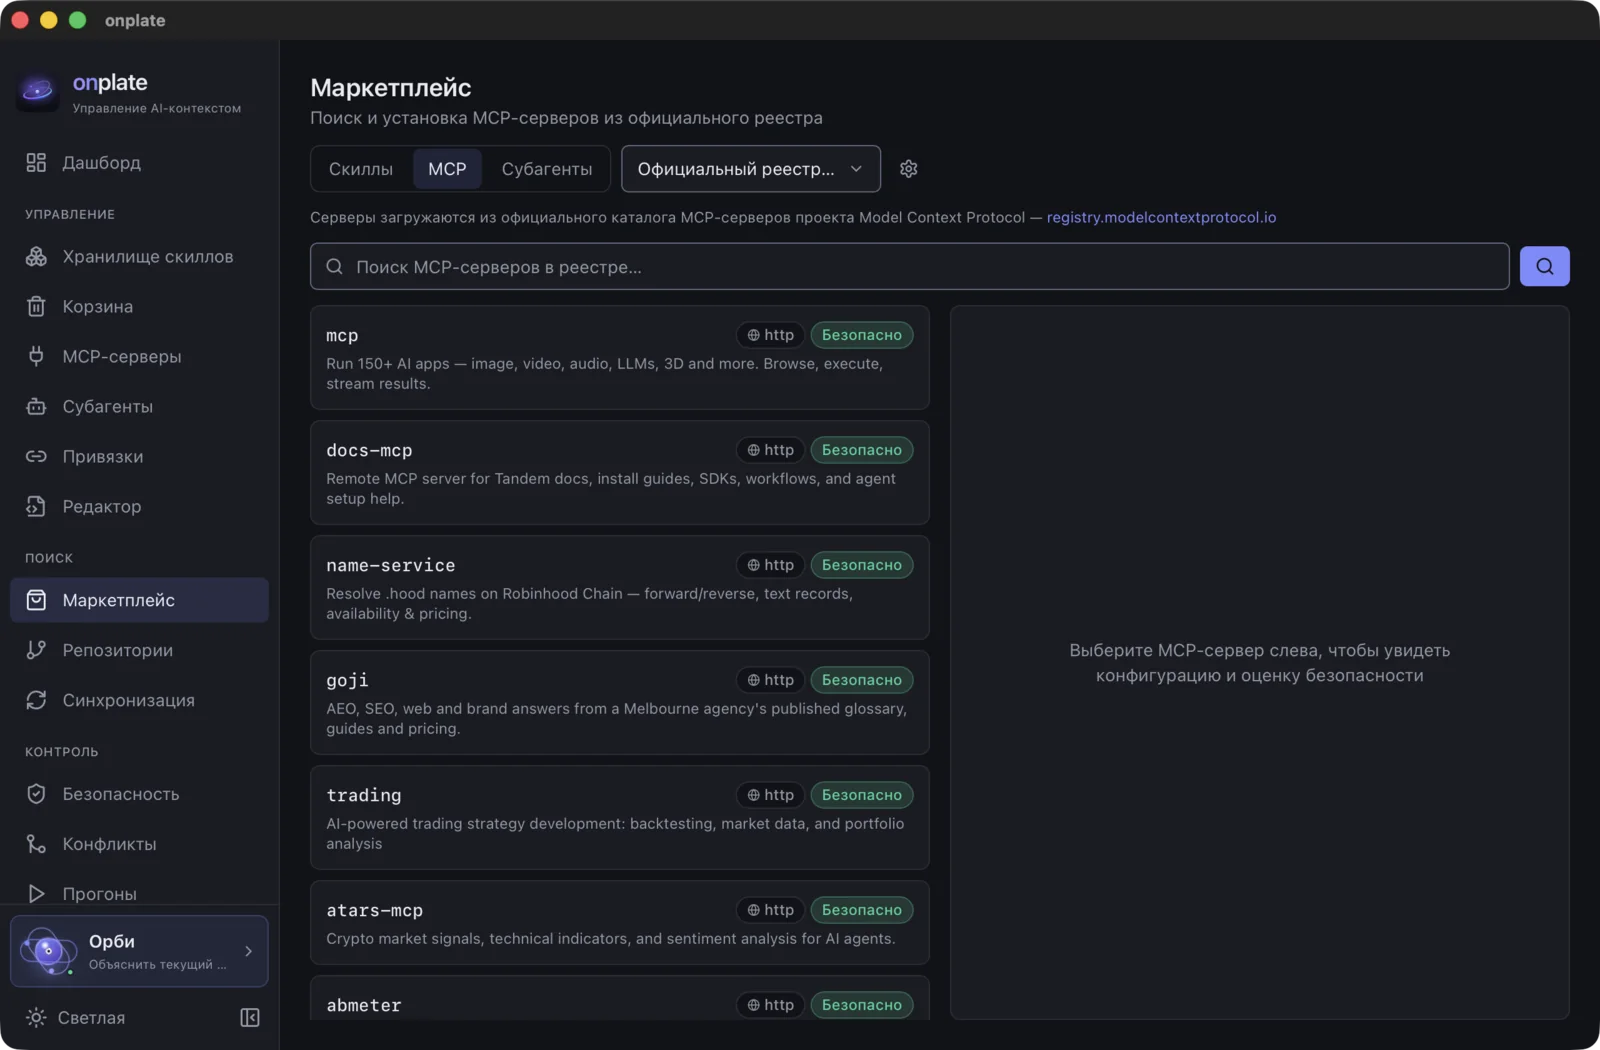Open the Безопасность sidebar item
The height and width of the screenshot is (1050, 1600).
pos(139,794)
